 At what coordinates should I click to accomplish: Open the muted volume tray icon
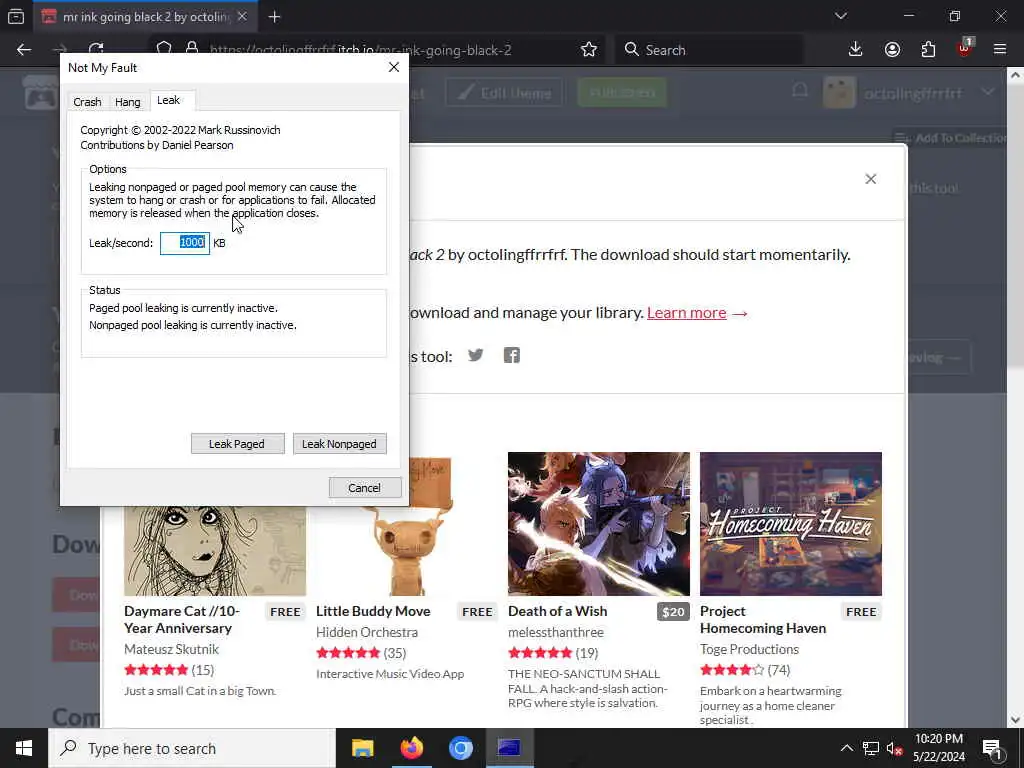click(x=894, y=748)
